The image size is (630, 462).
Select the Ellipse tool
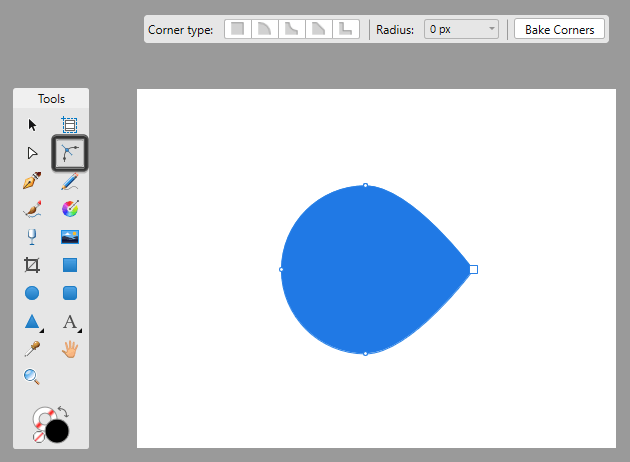pos(32,293)
